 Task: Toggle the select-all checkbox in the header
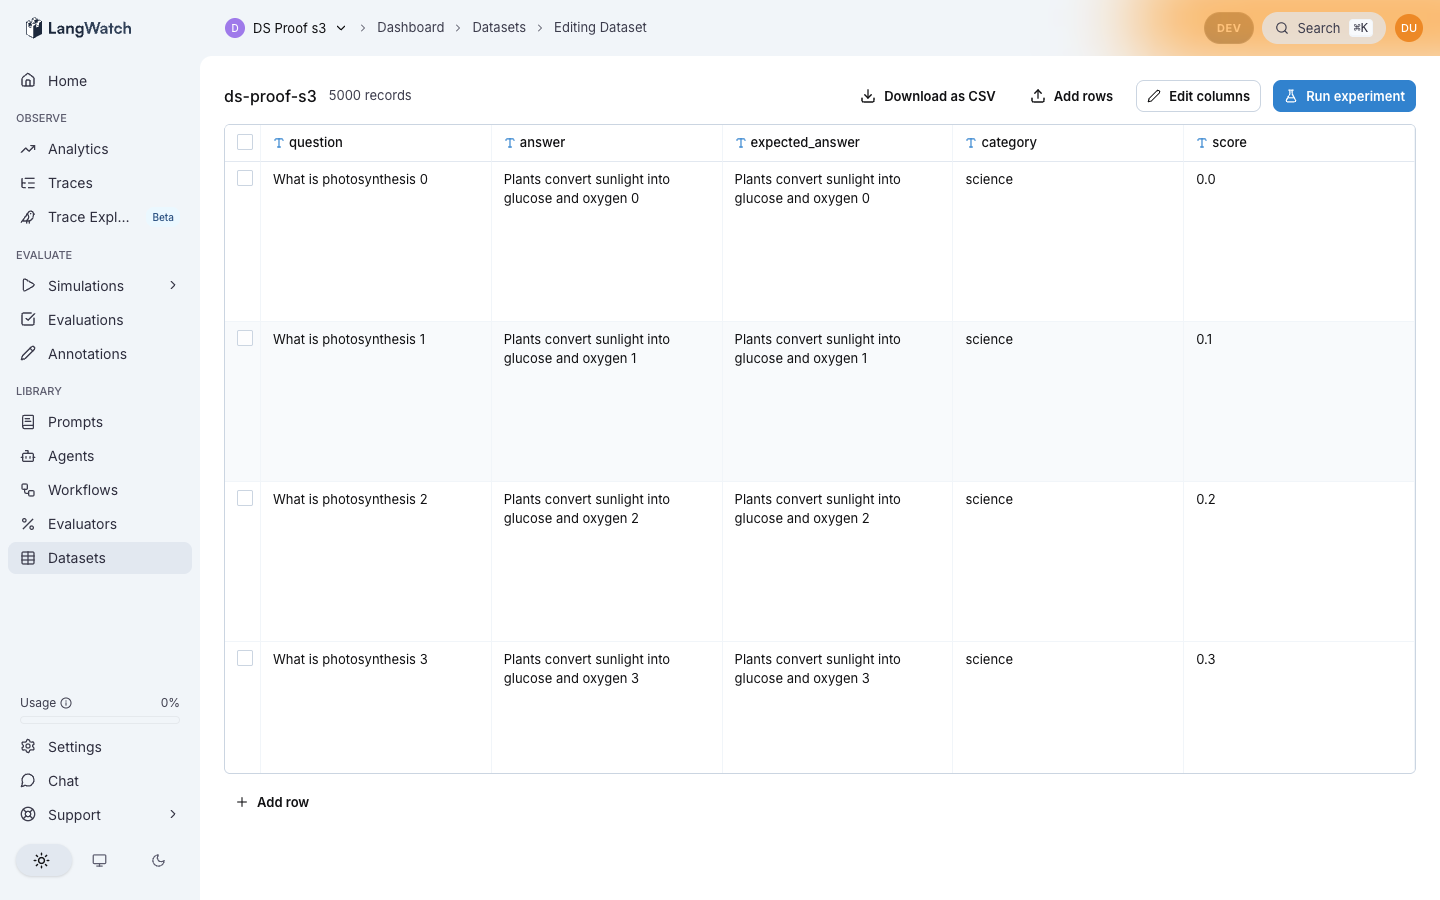click(245, 142)
